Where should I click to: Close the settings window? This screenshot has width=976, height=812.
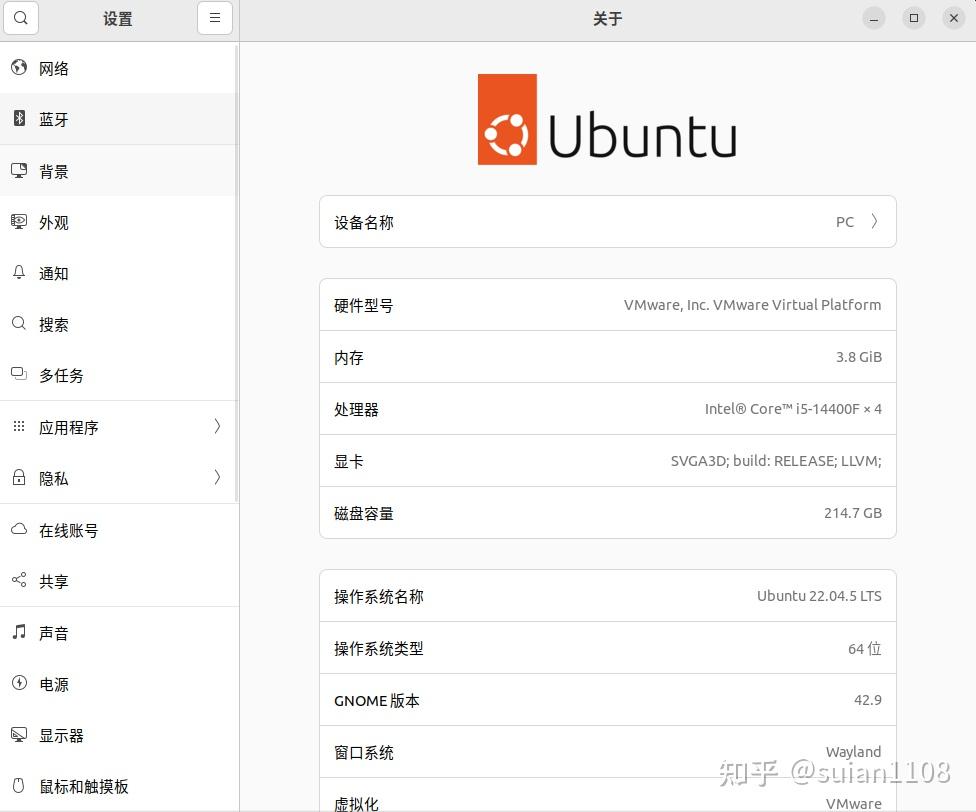coord(954,18)
